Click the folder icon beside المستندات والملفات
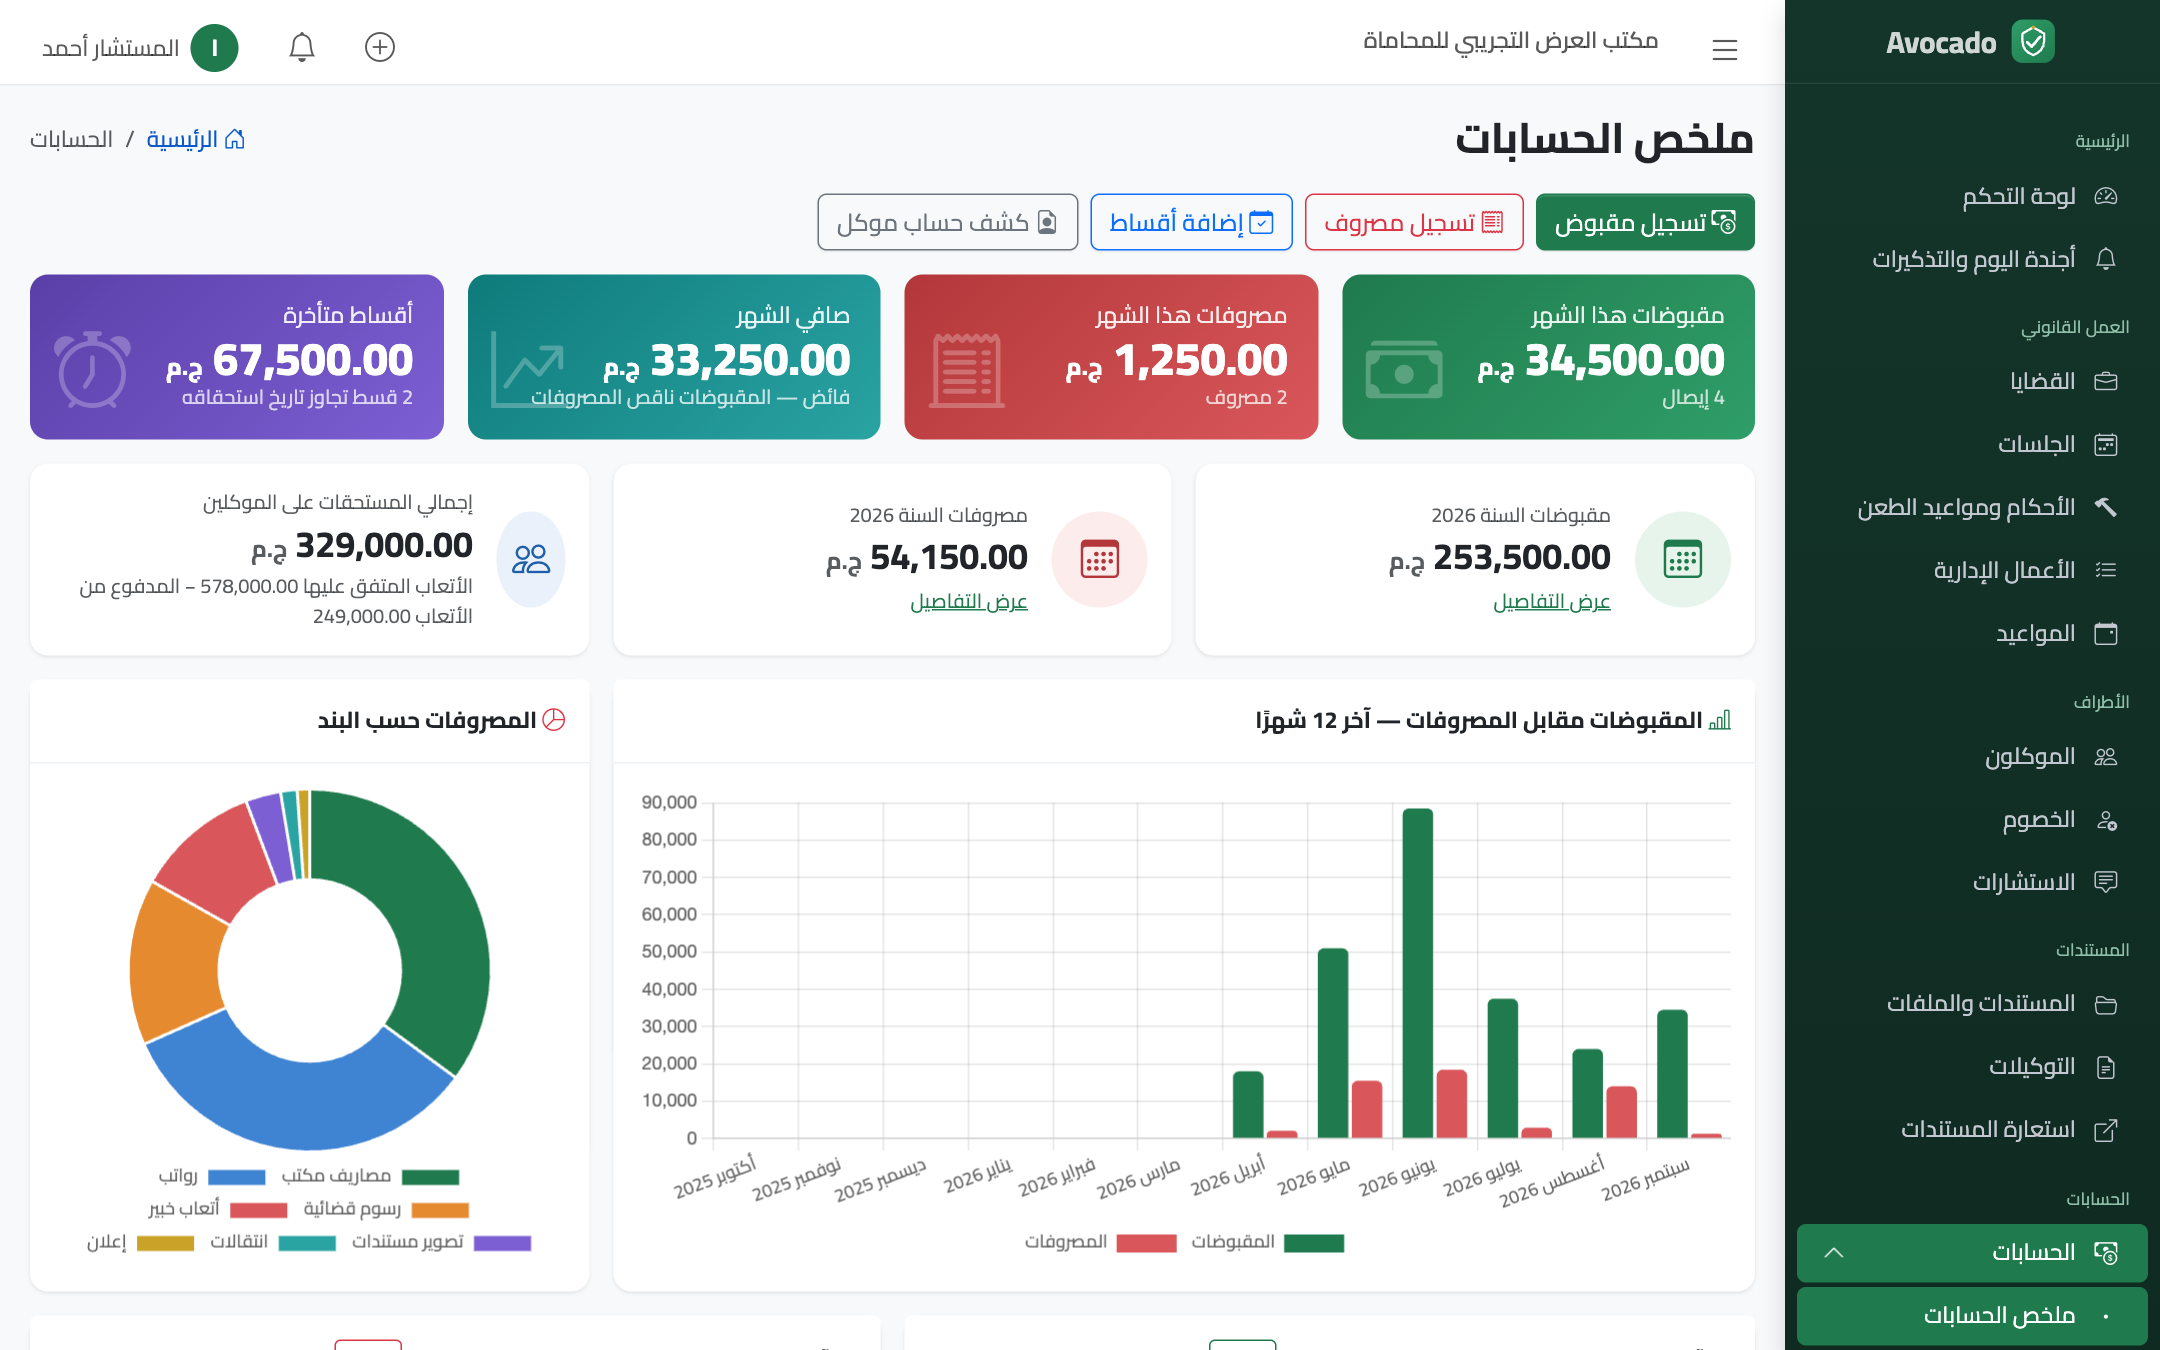This screenshot has height=1350, width=2160. tap(2106, 1004)
